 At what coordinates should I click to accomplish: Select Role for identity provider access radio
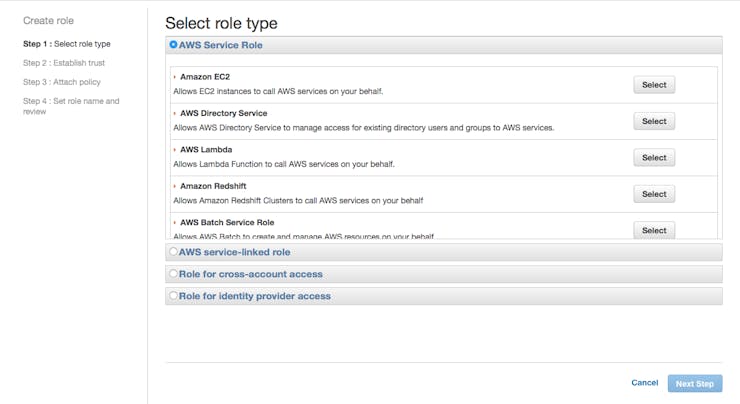pos(173,295)
